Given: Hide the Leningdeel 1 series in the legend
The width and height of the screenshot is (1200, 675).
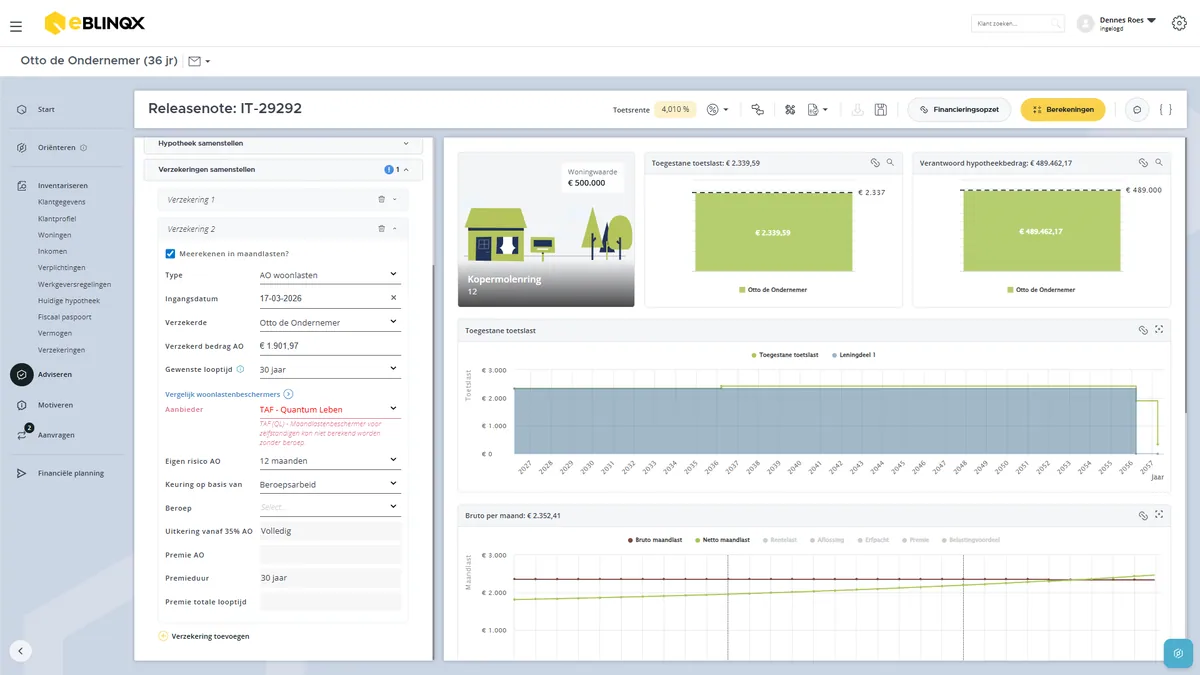Looking at the screenshot, I should pos(852,355).
